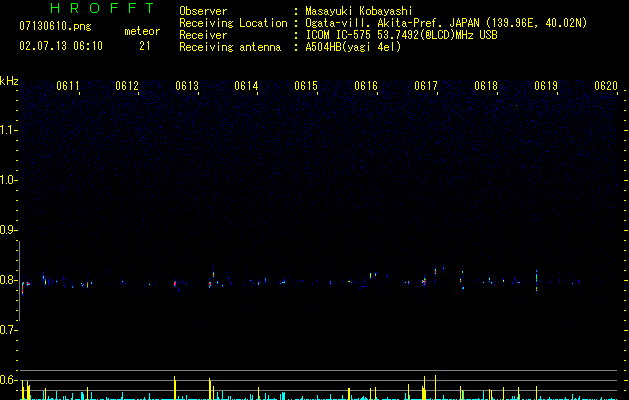Click the kHz axis unit label
This screenshot has height=400, width=629.
(9, 81)
